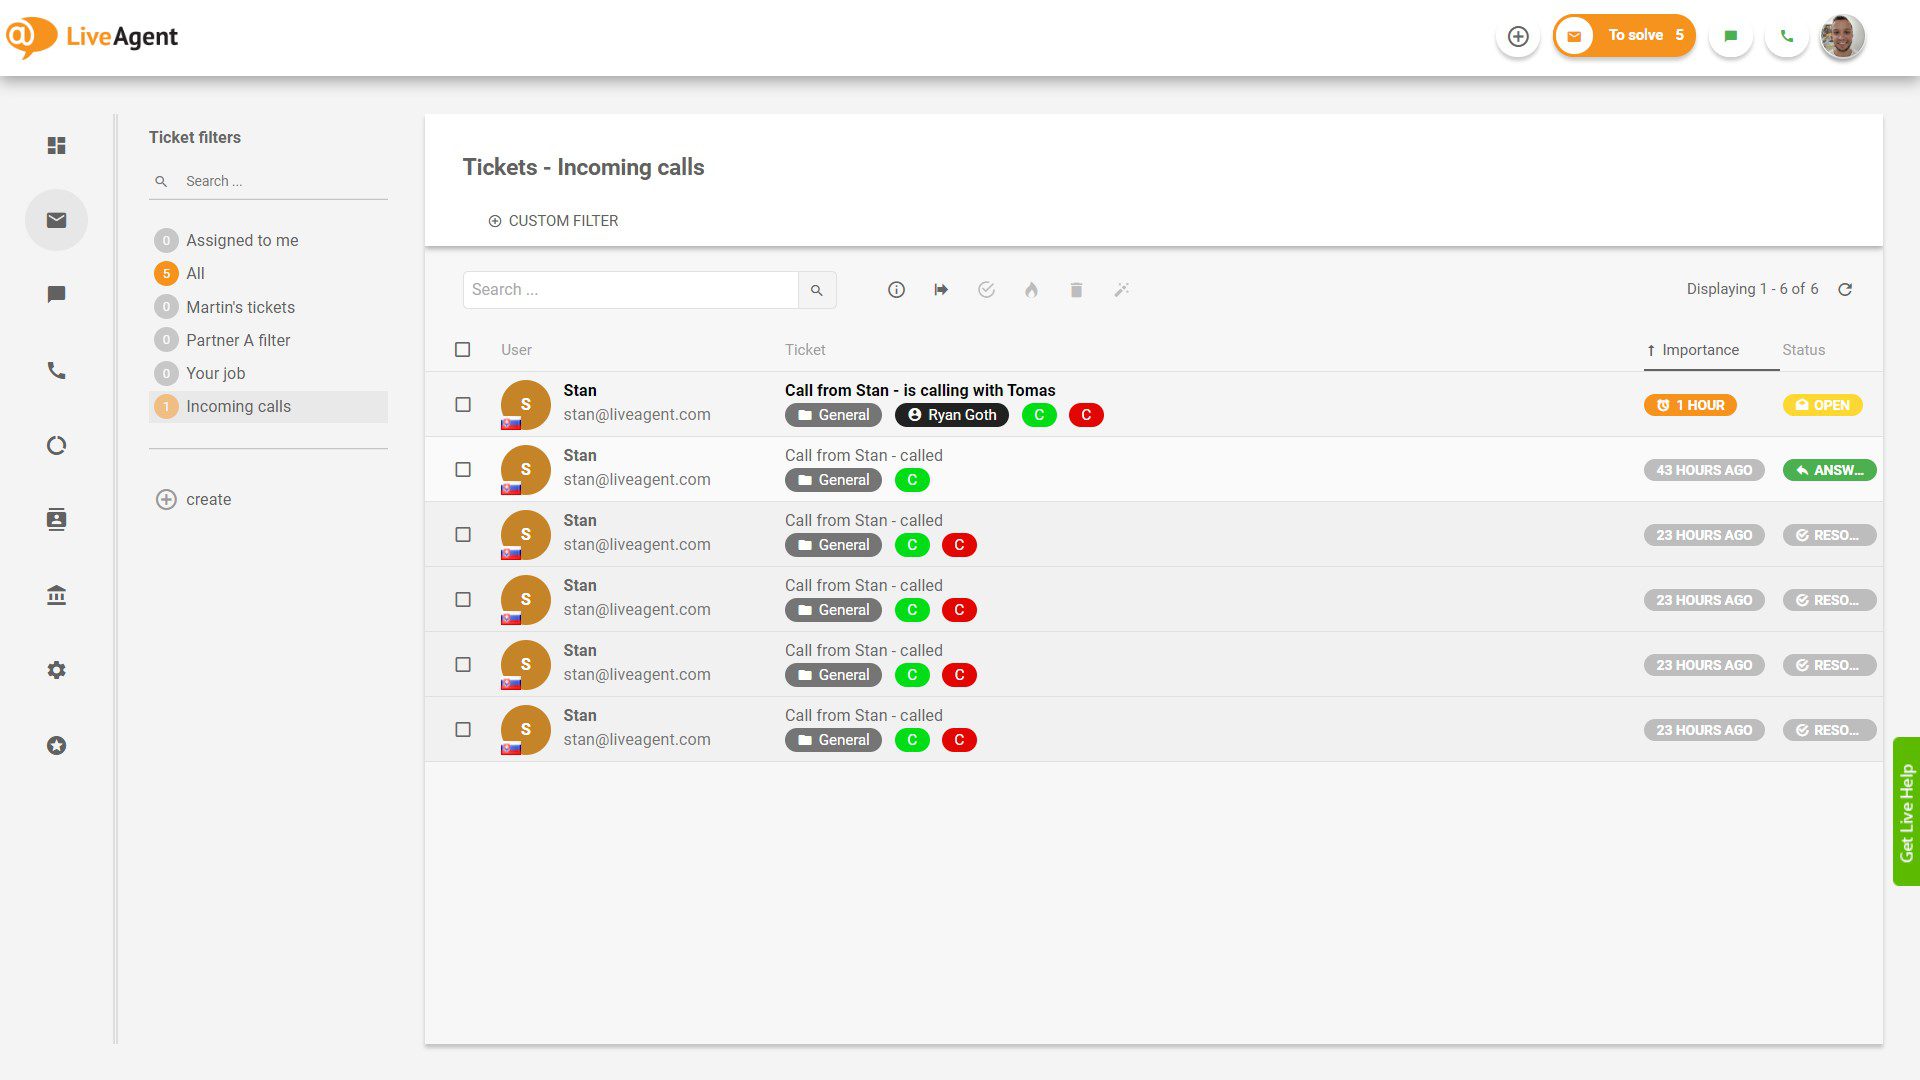Open the user avatar profile menu
This screenshot has height=1080, width=1920.
pyautogui.click(x=1841, y=36)
